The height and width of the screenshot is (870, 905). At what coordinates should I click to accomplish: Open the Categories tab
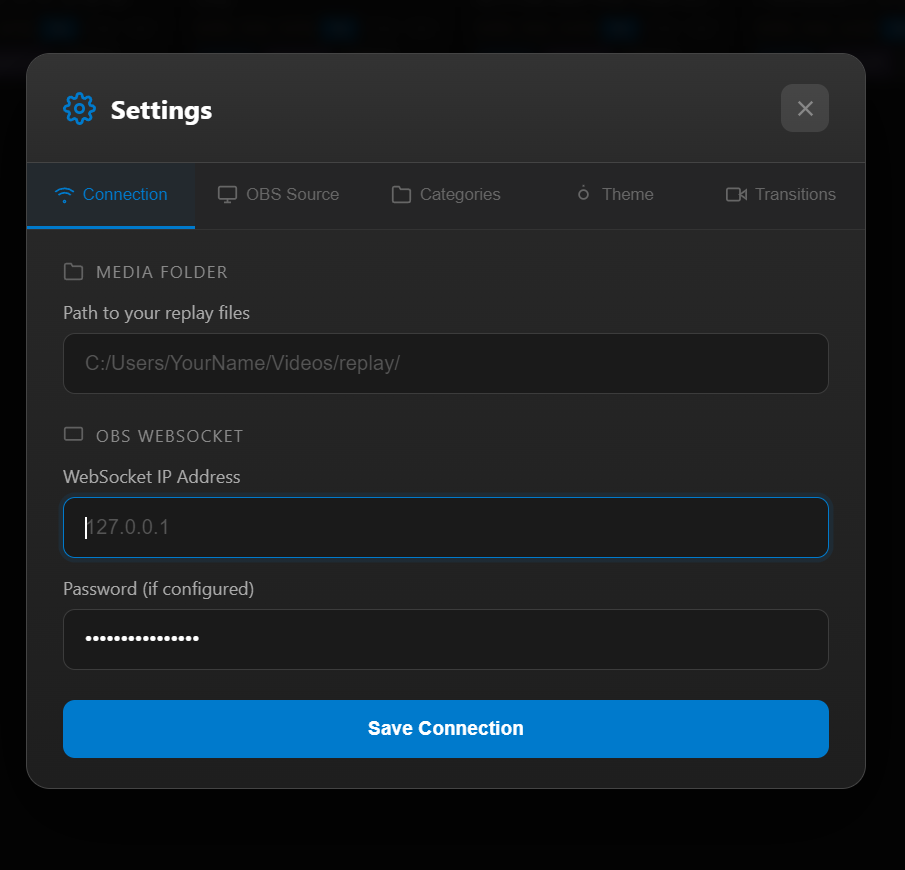coord(446,195)
